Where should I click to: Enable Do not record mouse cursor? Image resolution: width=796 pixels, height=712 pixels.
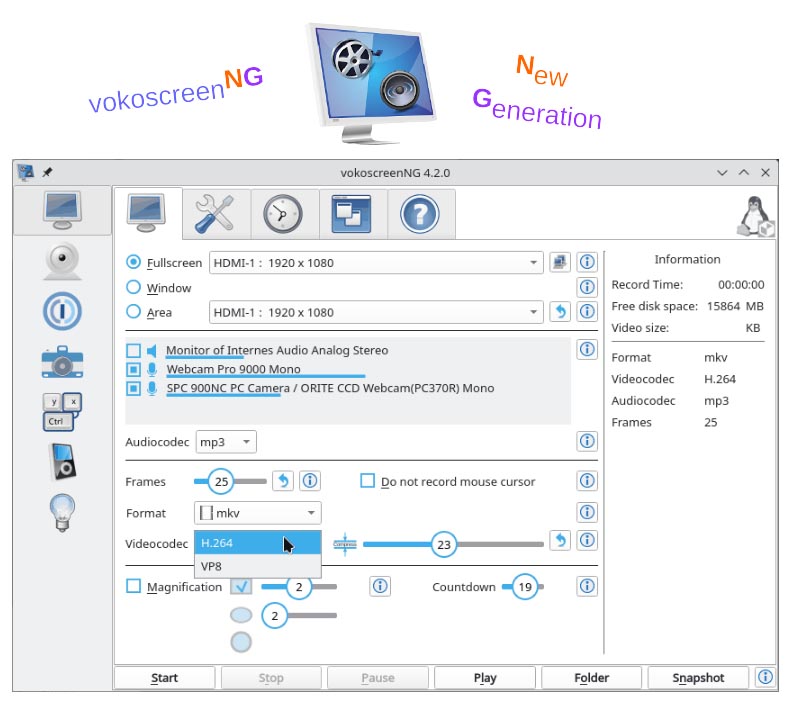click(367, 482)
